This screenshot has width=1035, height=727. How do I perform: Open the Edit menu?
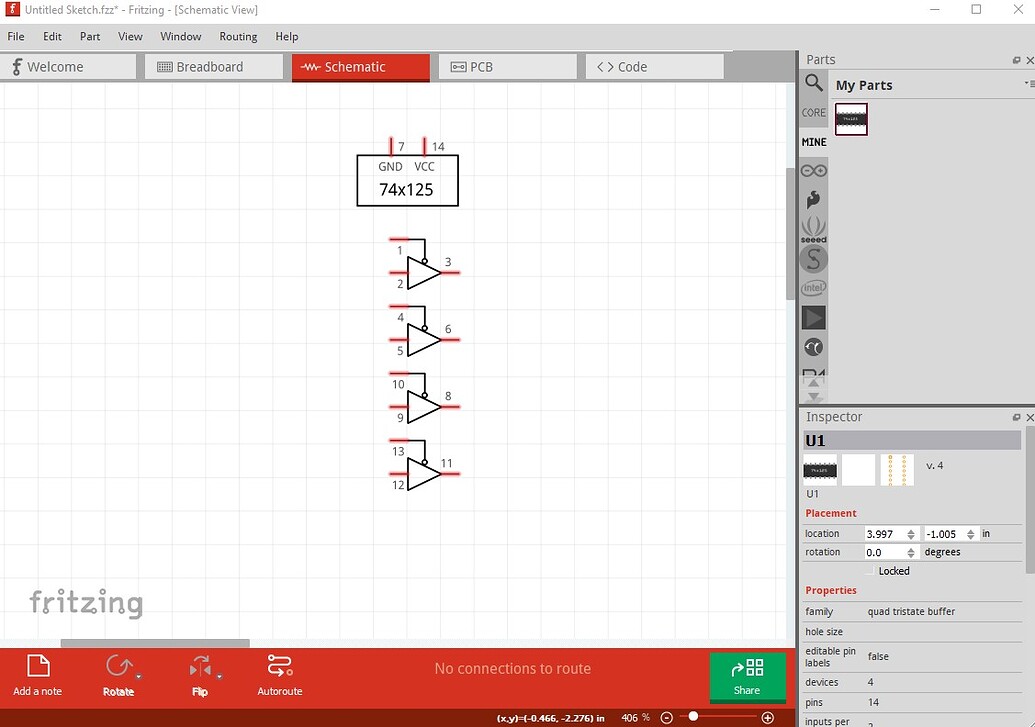point(52,36)
